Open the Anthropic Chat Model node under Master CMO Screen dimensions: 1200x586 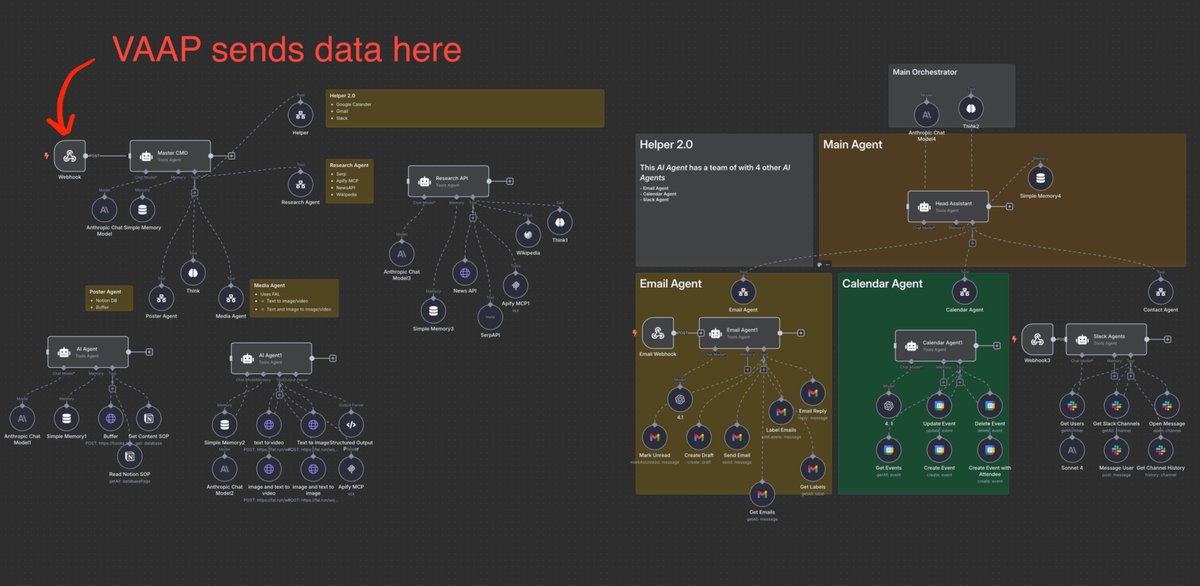click(x=104, y=210)
